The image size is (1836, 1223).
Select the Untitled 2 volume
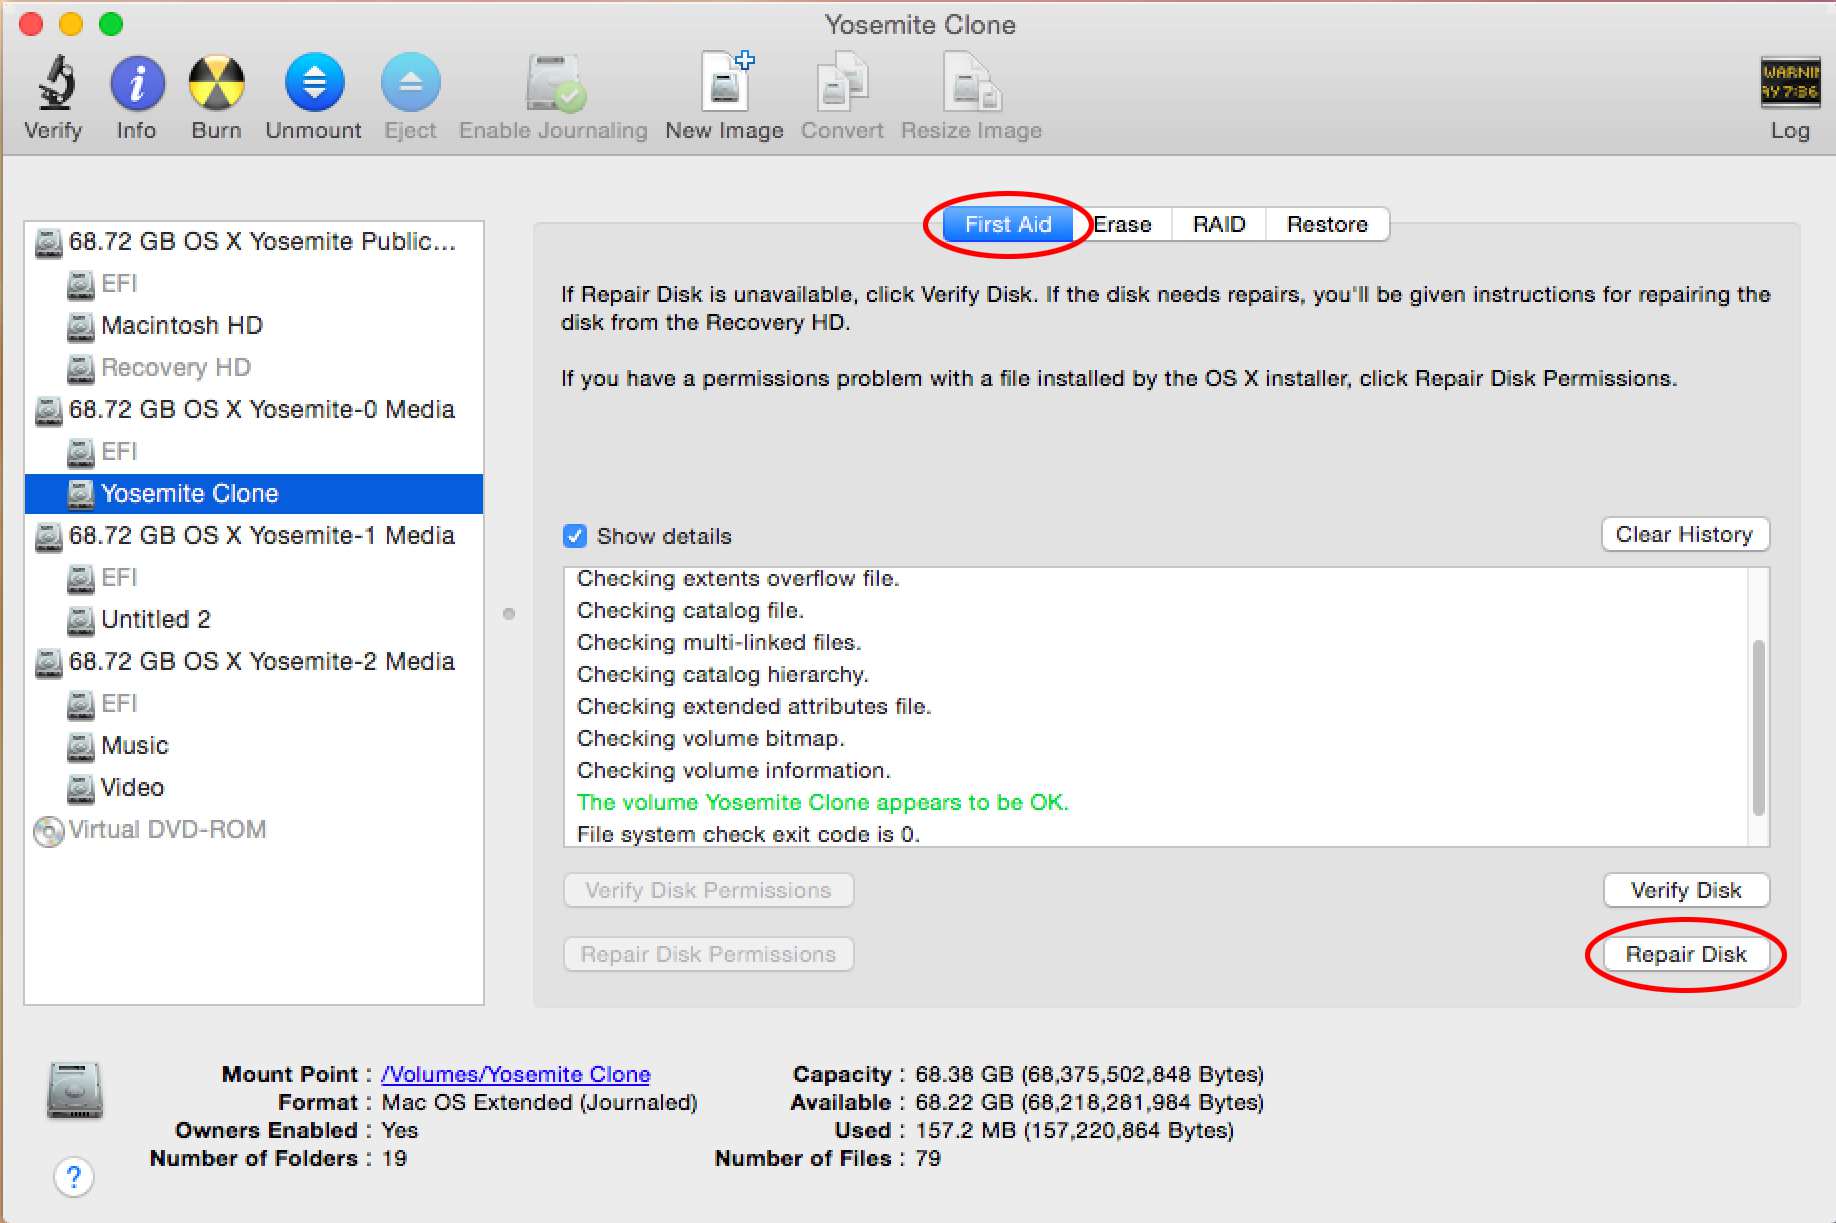[254, 620]
